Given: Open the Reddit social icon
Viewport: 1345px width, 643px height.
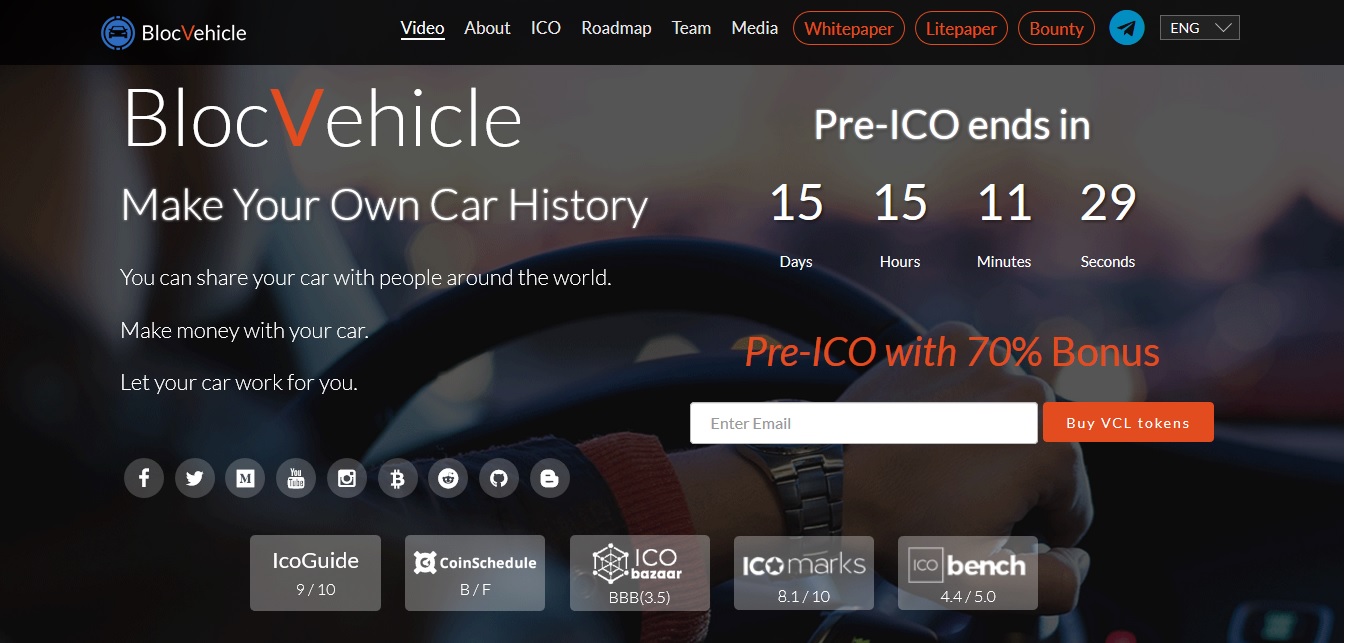Looking at the screenshot, I should pyautogui.click(x=448, y=478).
